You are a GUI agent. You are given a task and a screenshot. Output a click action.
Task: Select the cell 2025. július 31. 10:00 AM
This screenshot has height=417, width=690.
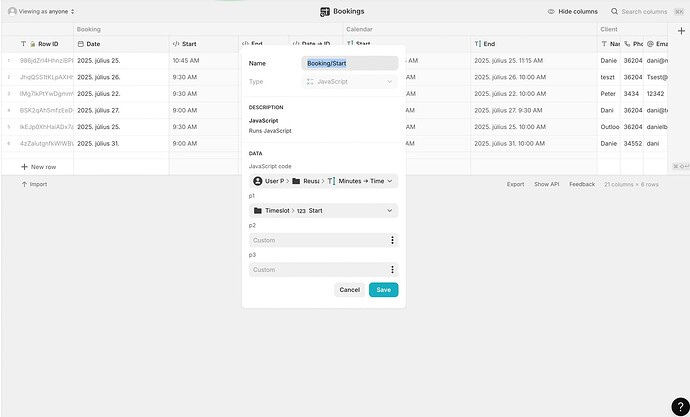[x=534, y=144]
